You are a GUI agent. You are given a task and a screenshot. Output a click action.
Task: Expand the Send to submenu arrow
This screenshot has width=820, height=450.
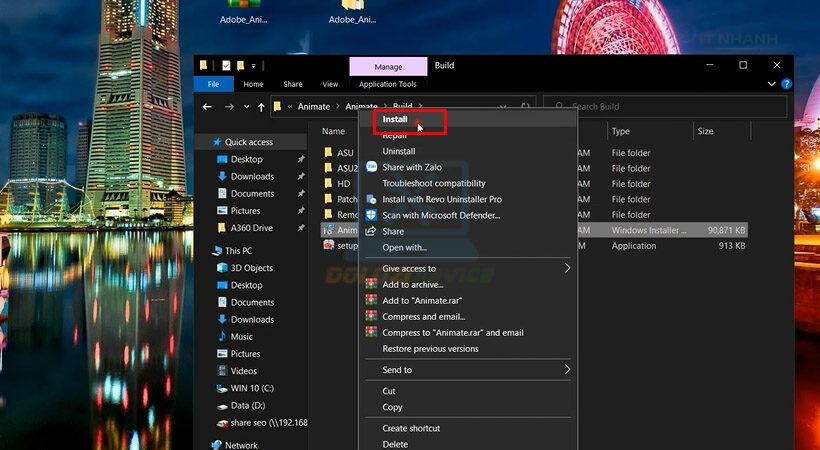(567, 369)
